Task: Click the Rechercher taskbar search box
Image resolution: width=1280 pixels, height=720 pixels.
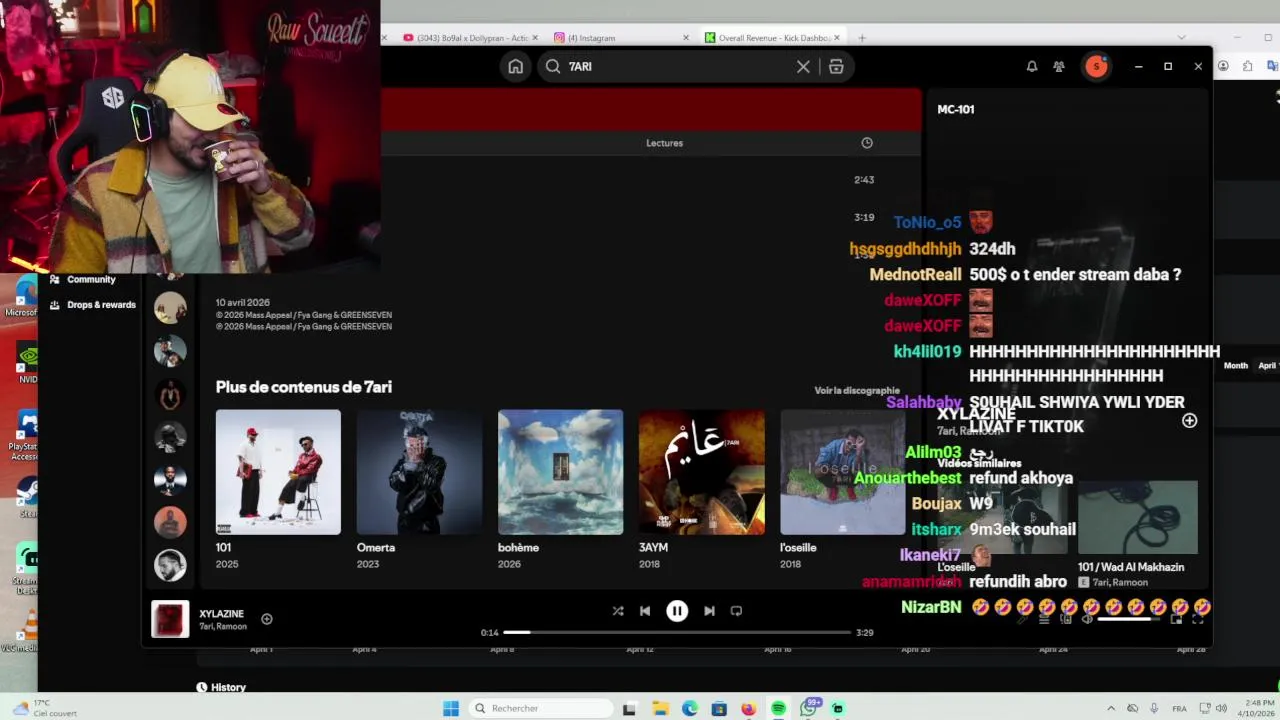Action: [541, 709]
